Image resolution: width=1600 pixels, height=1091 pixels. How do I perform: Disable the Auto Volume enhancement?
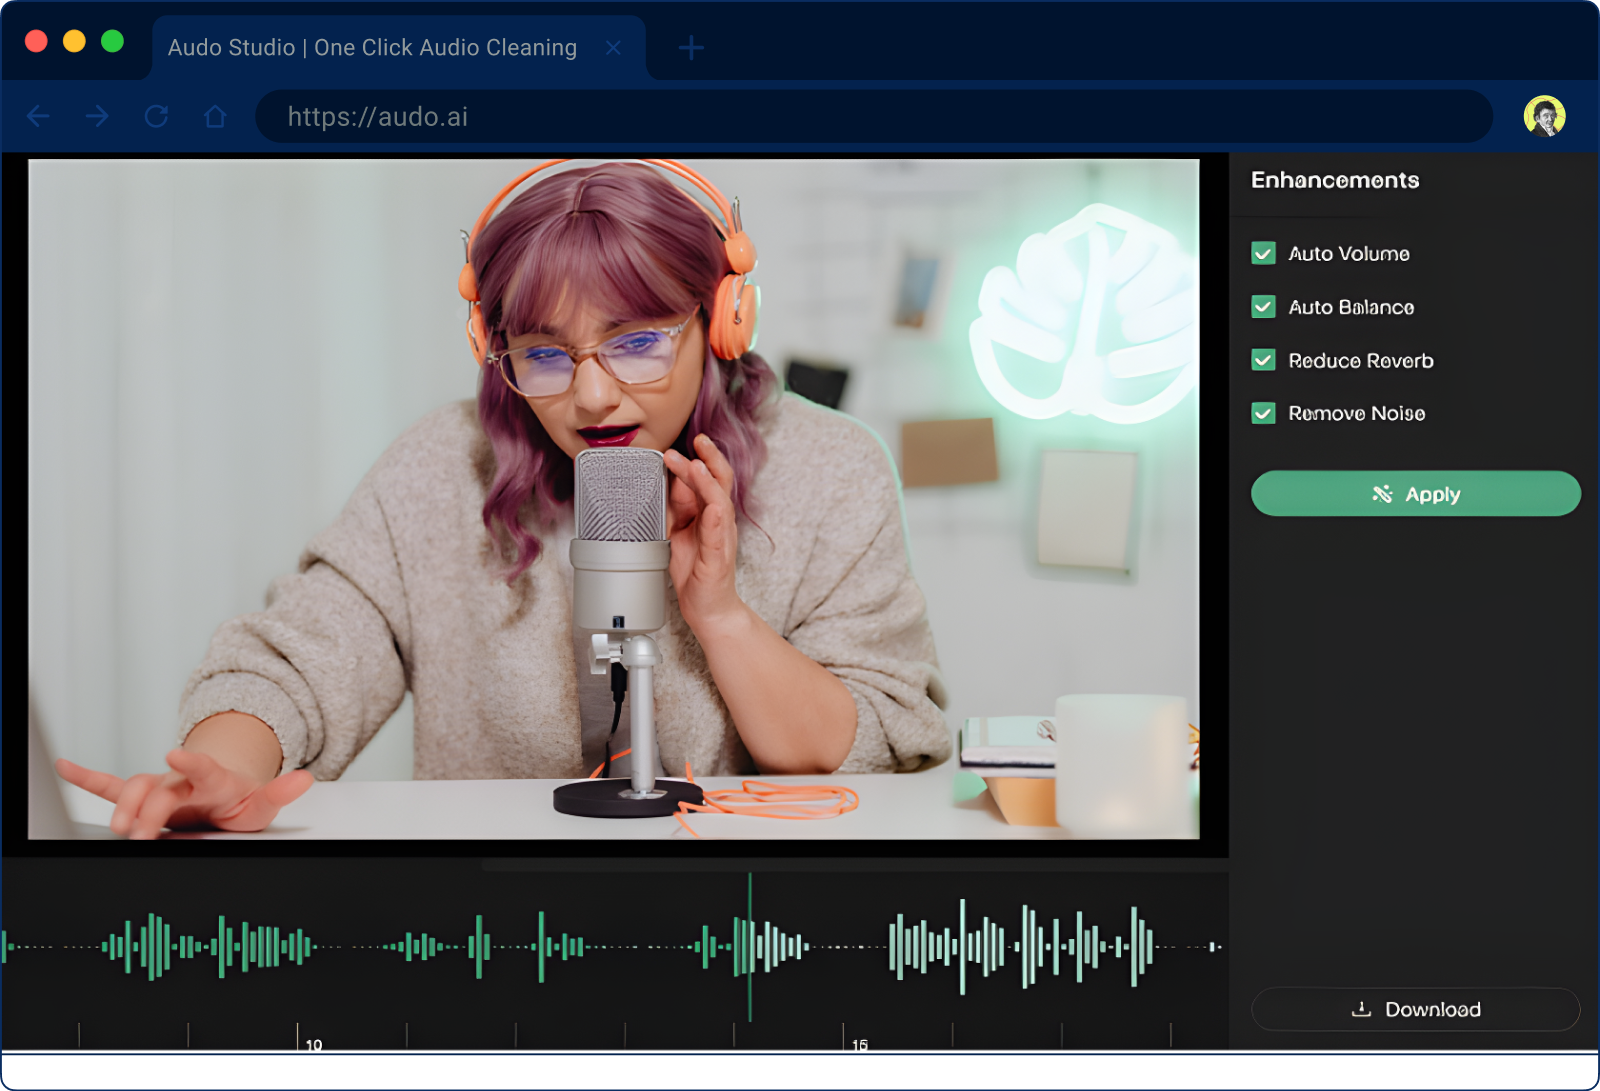coord(1262,253)
